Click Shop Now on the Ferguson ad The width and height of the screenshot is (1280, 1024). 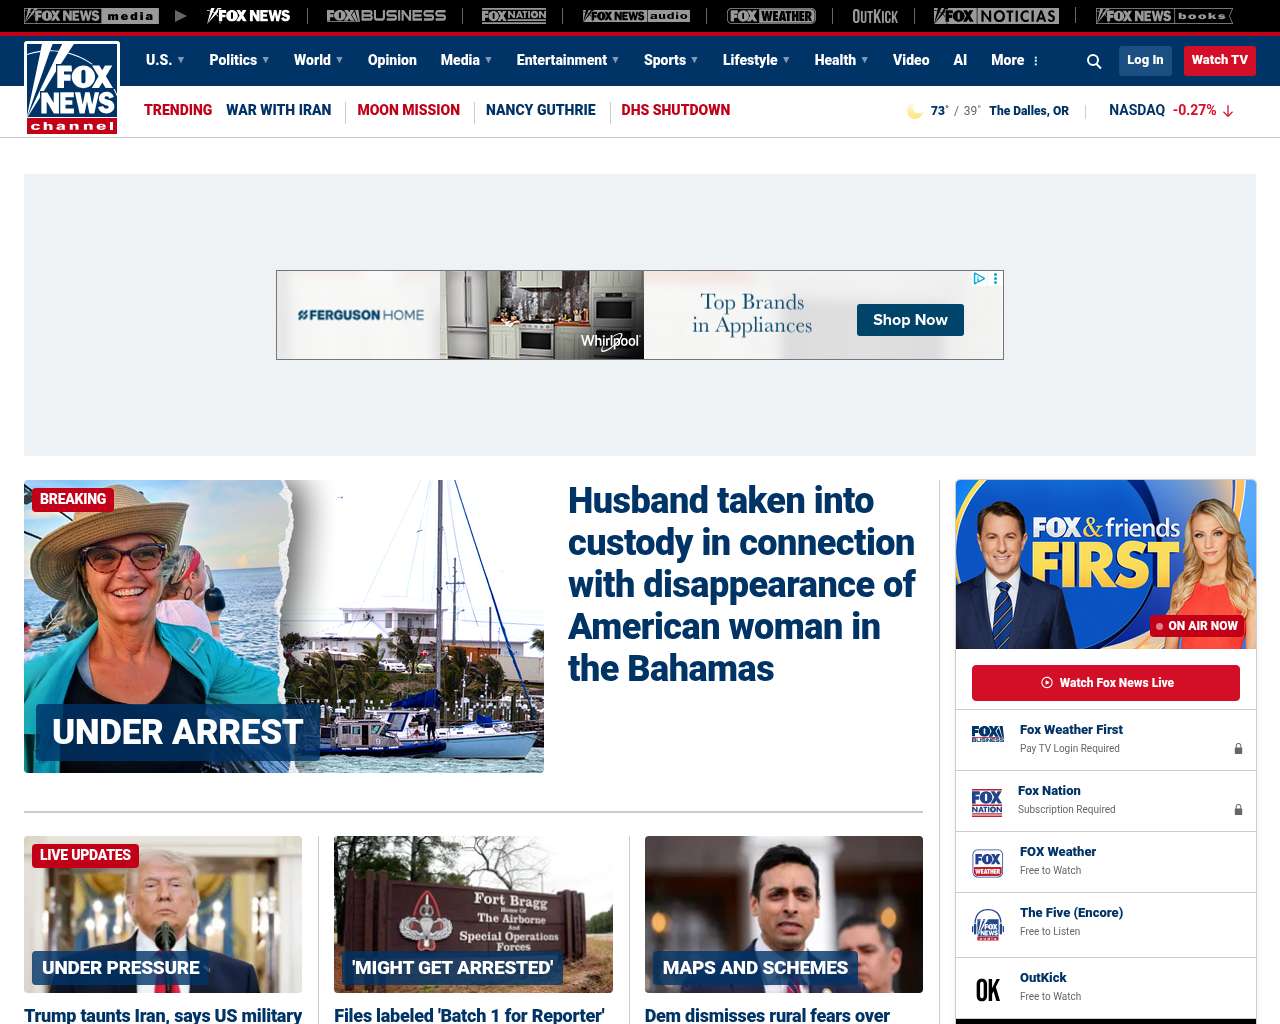coord(910,320)
